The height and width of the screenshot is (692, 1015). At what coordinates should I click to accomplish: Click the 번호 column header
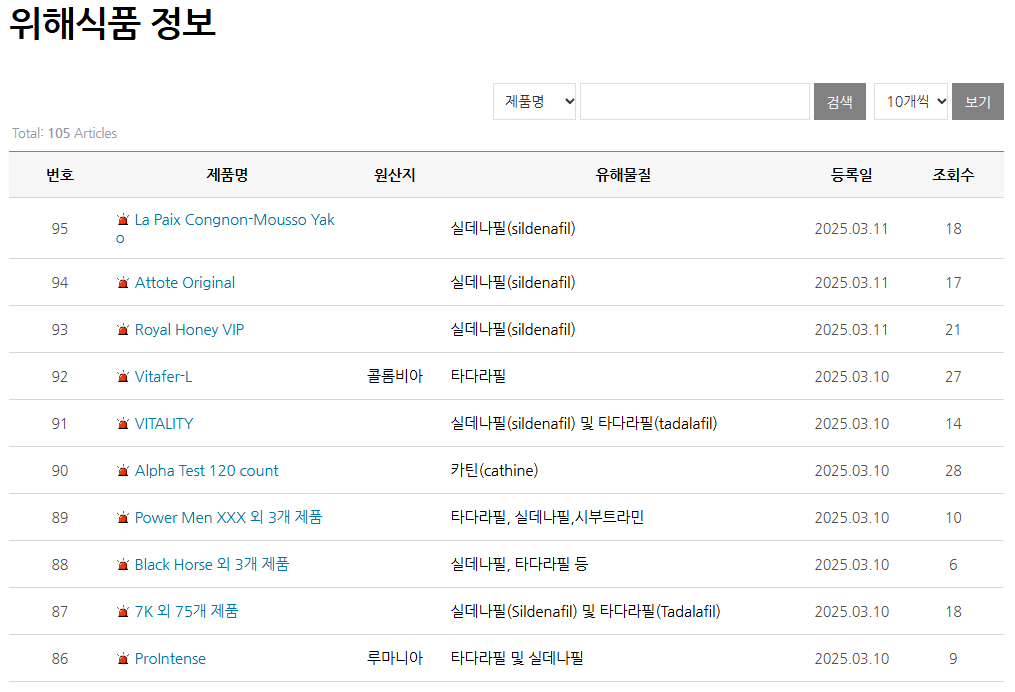pyautogui.click(x=60, y=175)
